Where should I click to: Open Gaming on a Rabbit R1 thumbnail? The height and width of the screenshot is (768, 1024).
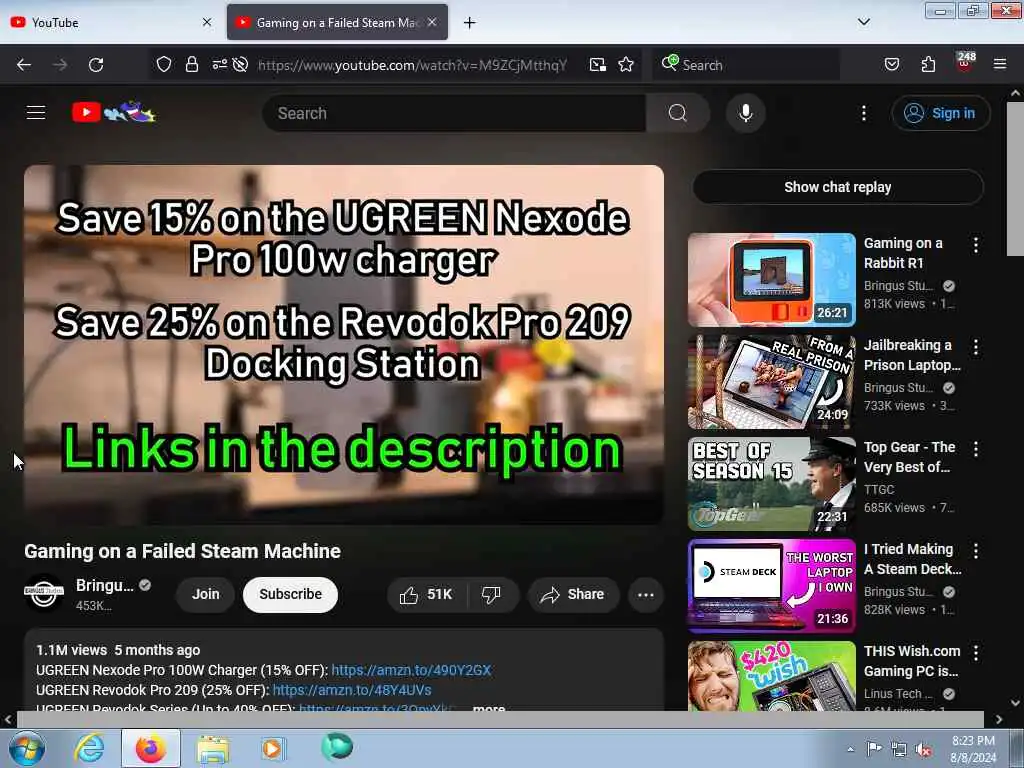(x=772, y=280)
